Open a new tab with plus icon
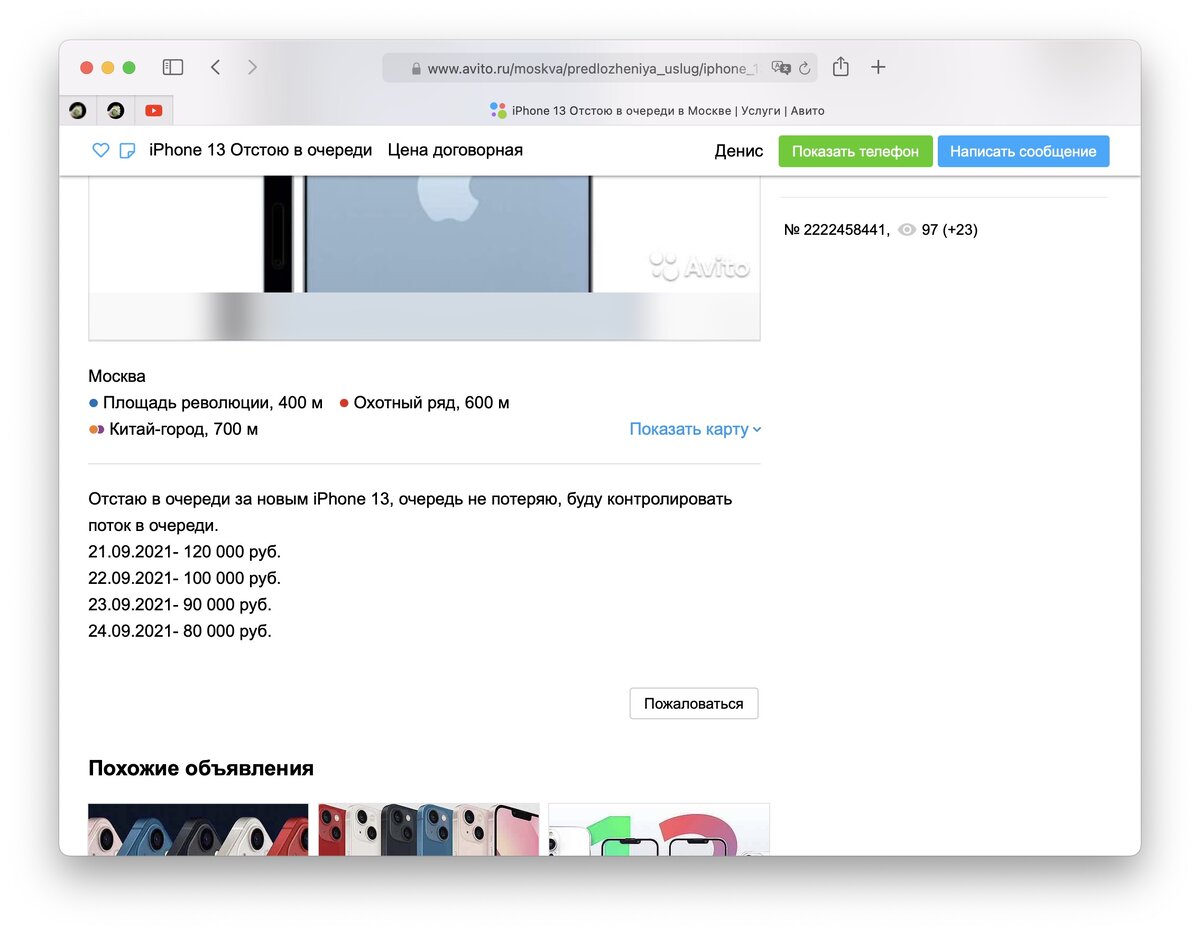 coord(878,67)
